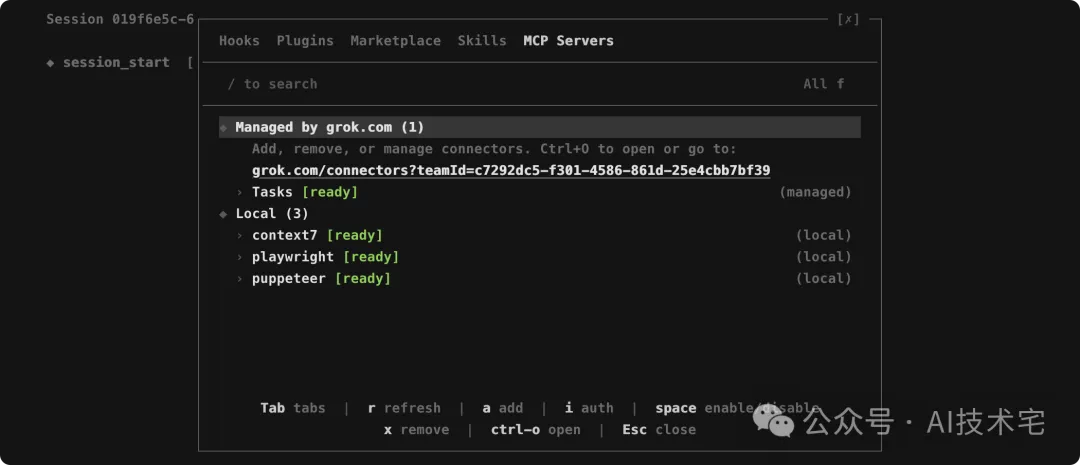Select the MCP Servers tab
Viewport: 1080px width, 465px height.
point(568,41)
